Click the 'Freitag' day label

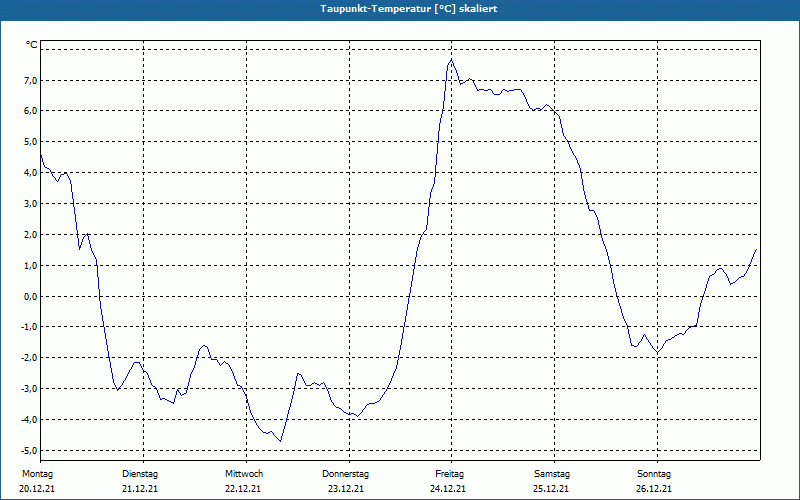point(449,474)
